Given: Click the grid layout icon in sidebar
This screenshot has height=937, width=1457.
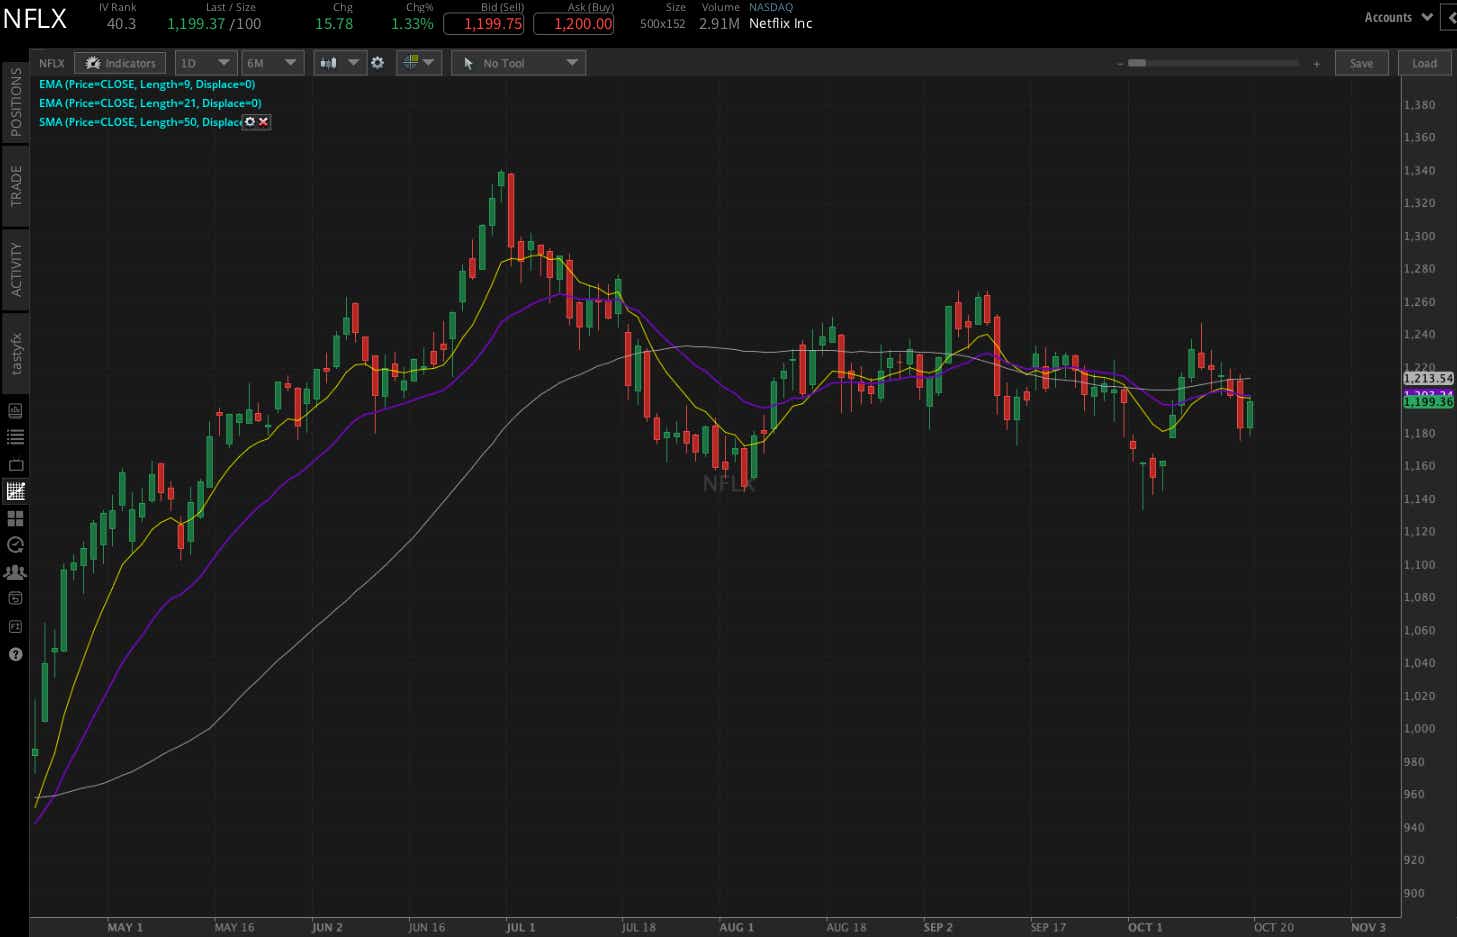Looking at the screenshot, I should click(14, 518).
